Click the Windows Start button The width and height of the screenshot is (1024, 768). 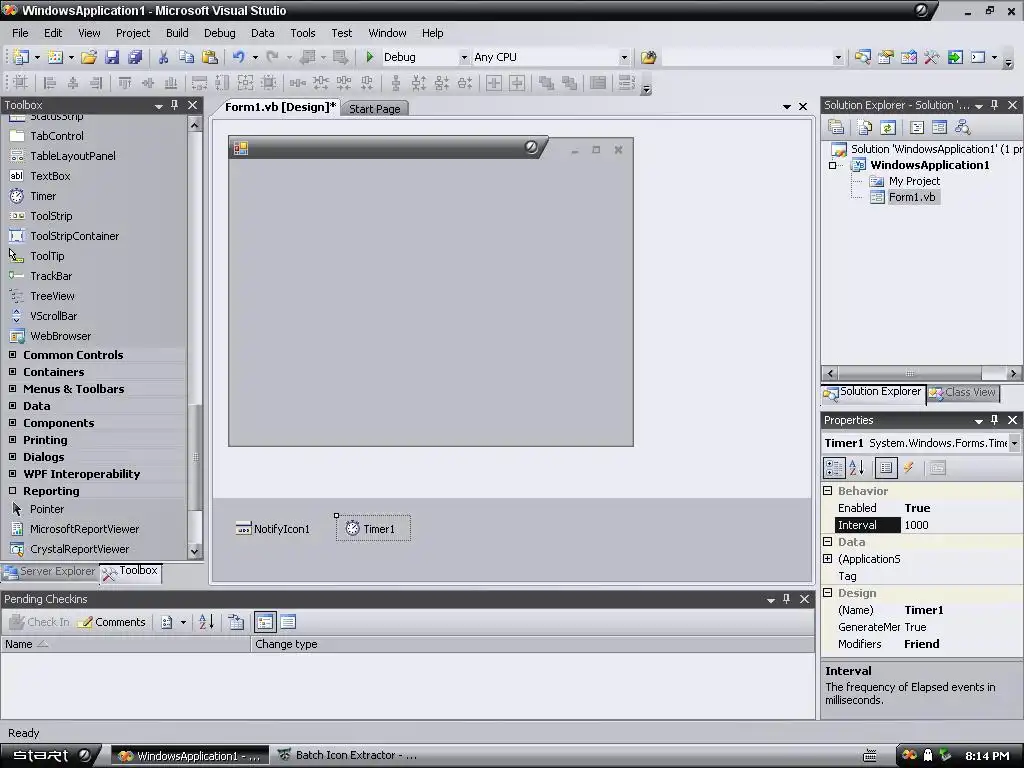point(51,756)
